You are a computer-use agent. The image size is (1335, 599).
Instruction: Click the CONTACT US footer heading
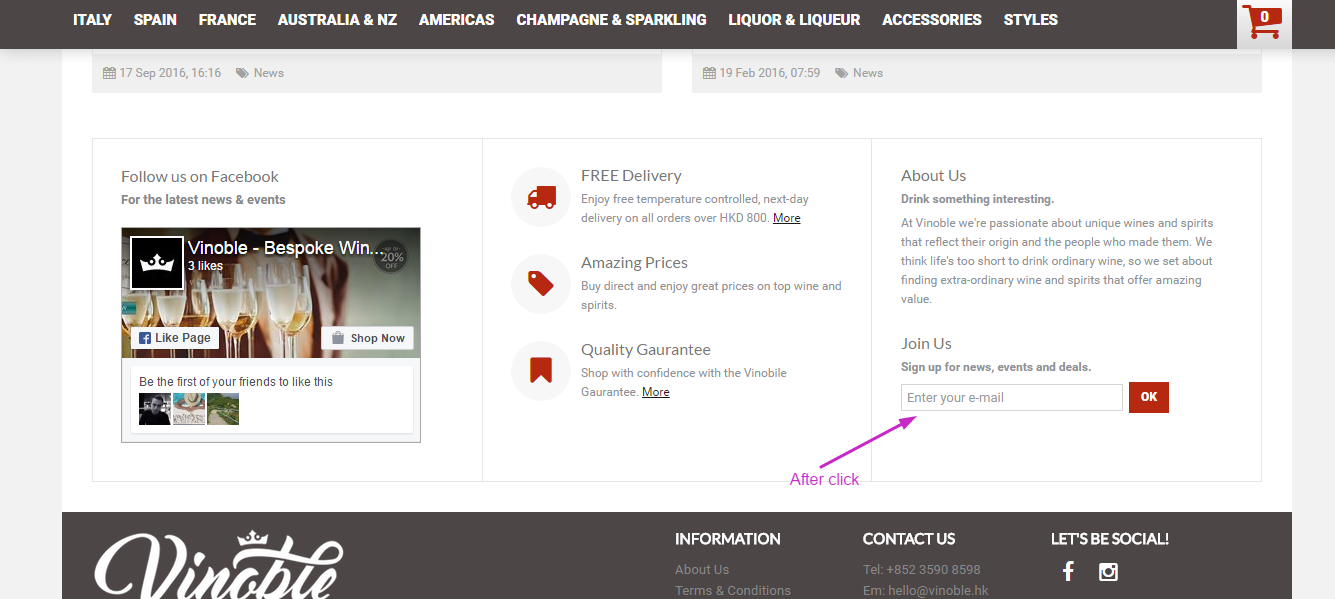[909, 539]
